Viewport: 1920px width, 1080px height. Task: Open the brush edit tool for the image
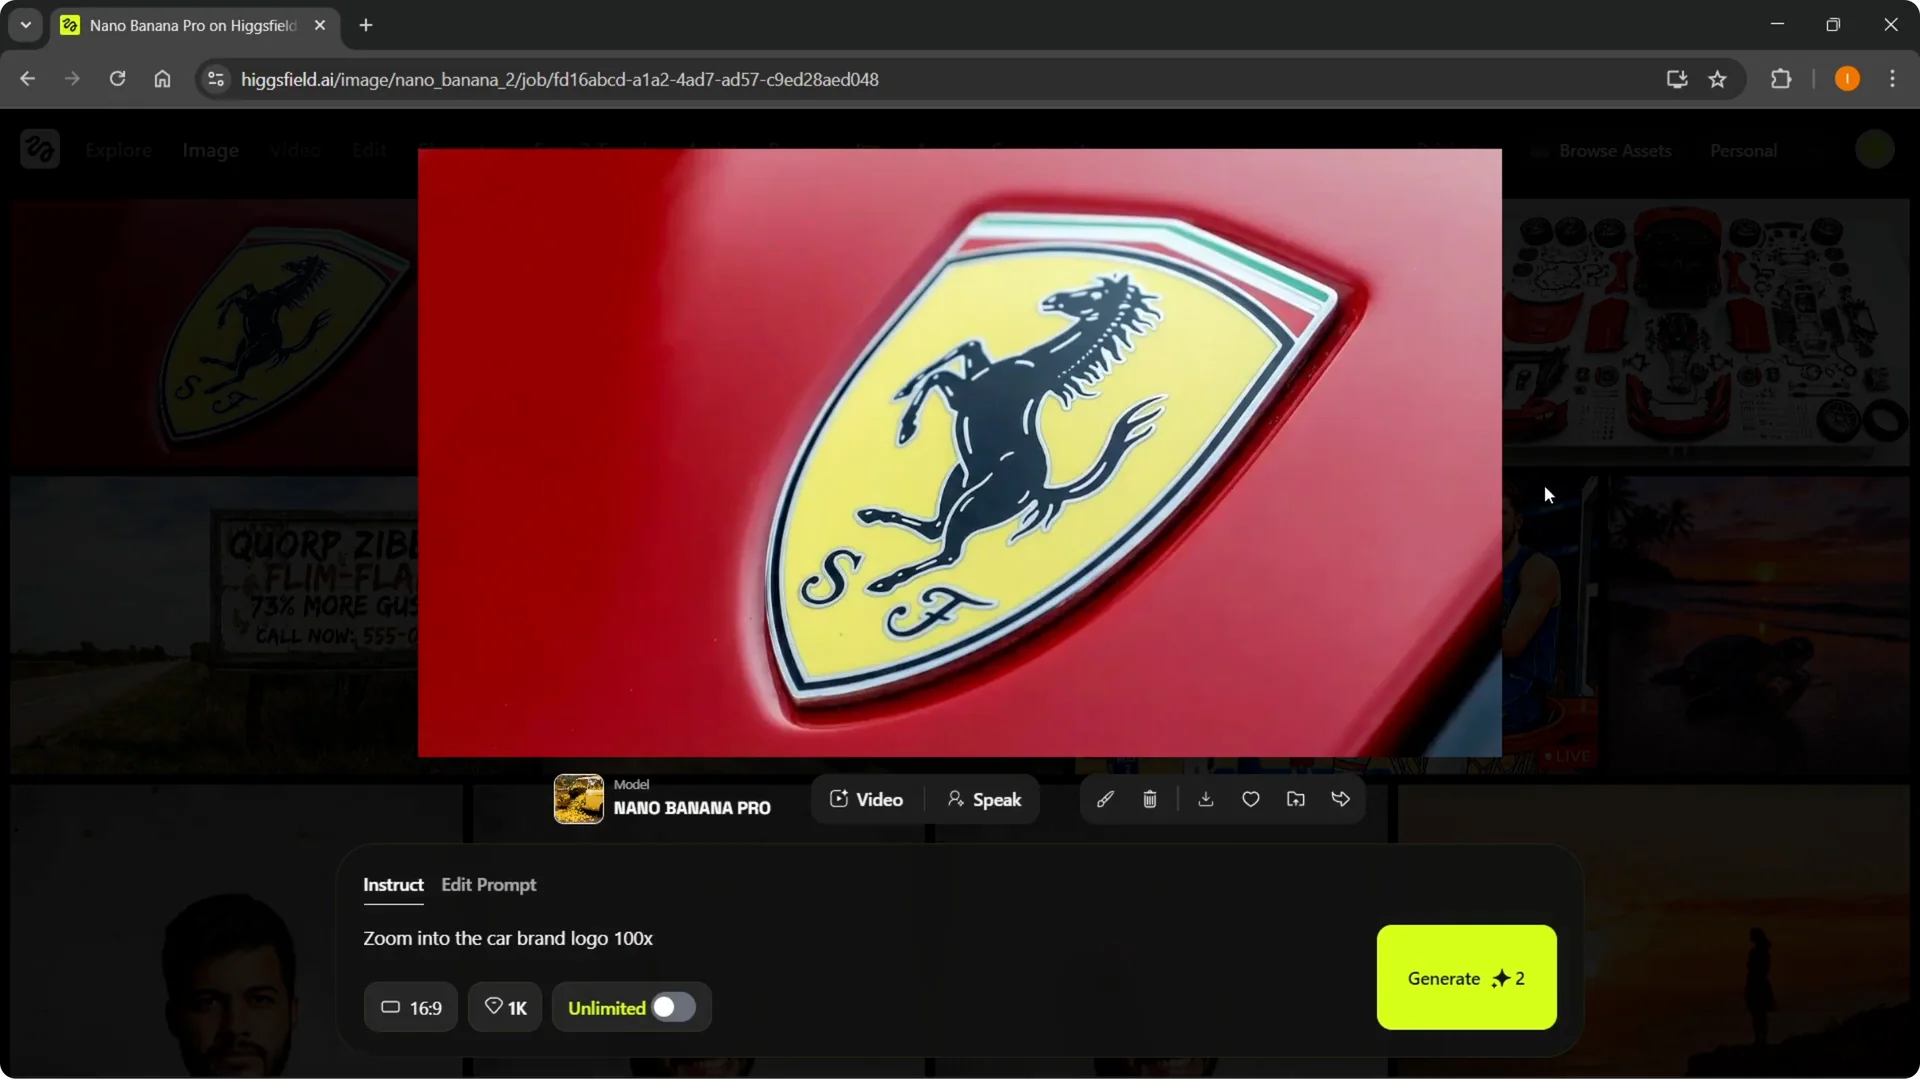coord(1106,799)
